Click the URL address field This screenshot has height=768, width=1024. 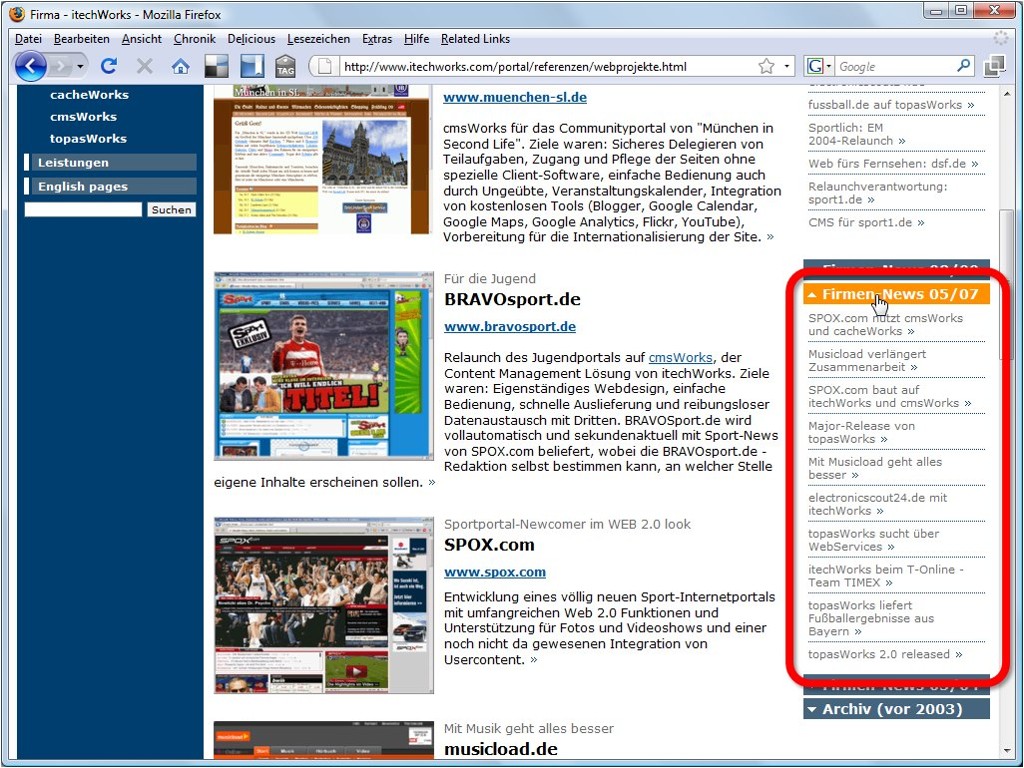[547, 67]
